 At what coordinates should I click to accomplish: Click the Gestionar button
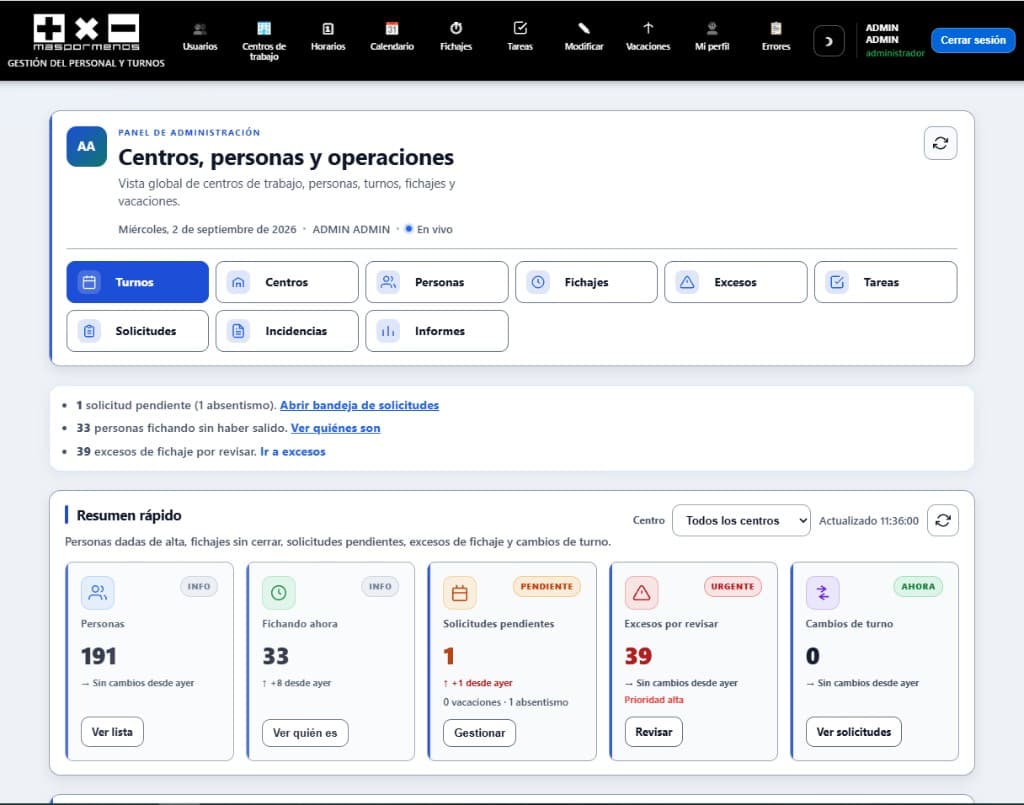(479, 733)
